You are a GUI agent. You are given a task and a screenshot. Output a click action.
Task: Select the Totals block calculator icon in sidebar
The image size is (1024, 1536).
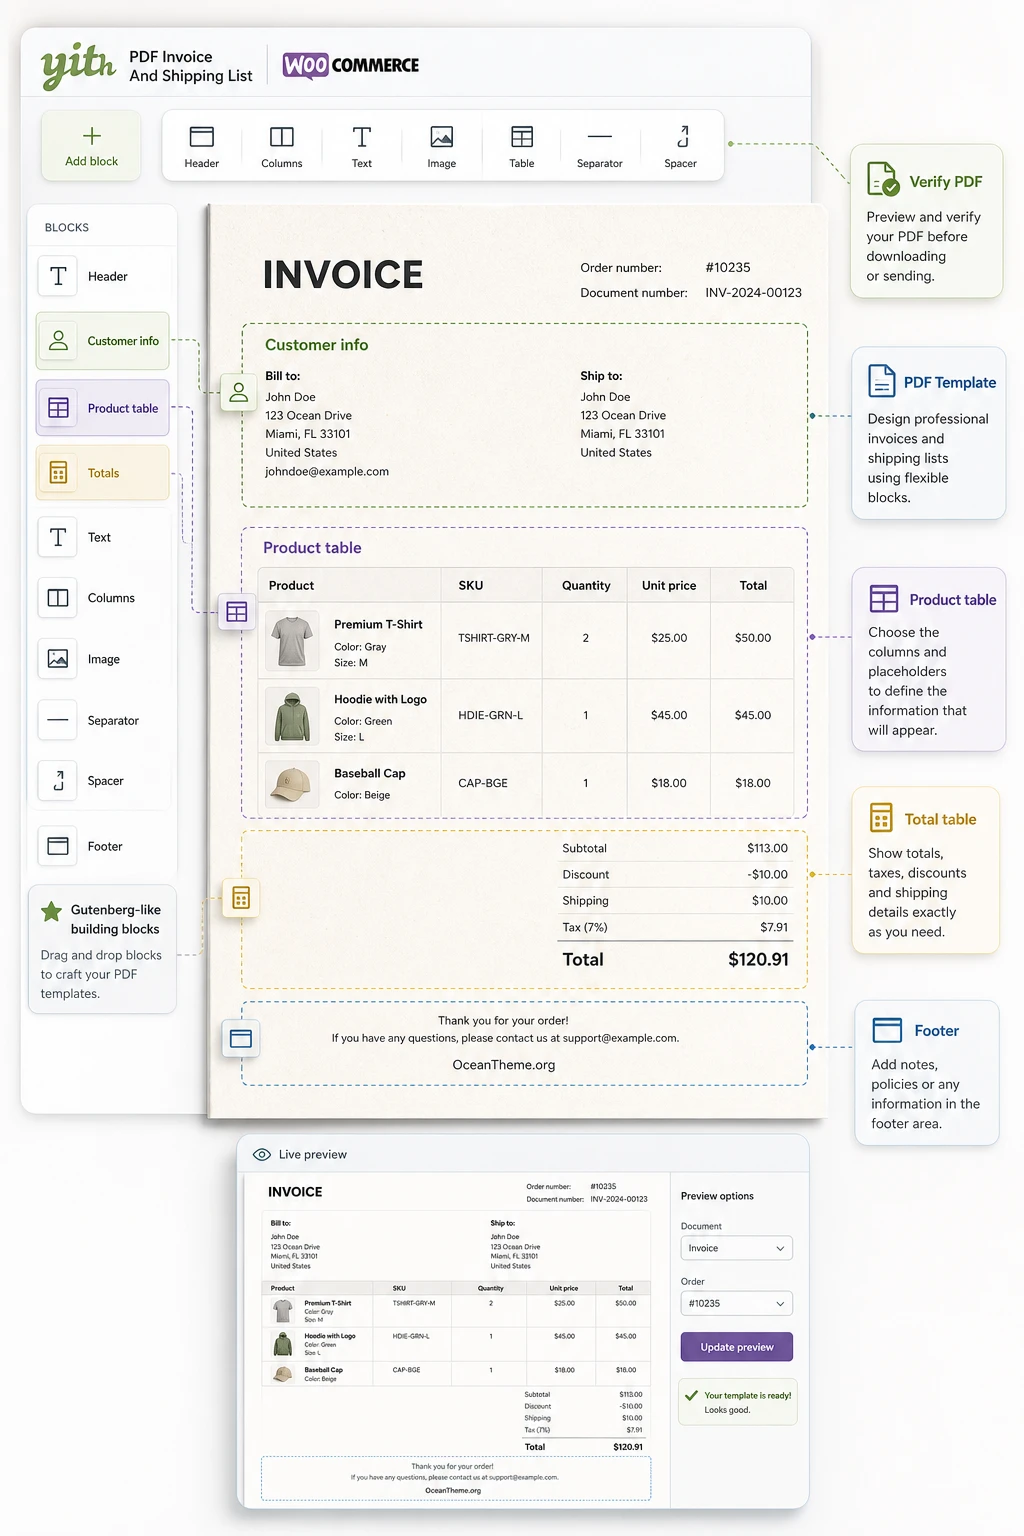(58, 473)
